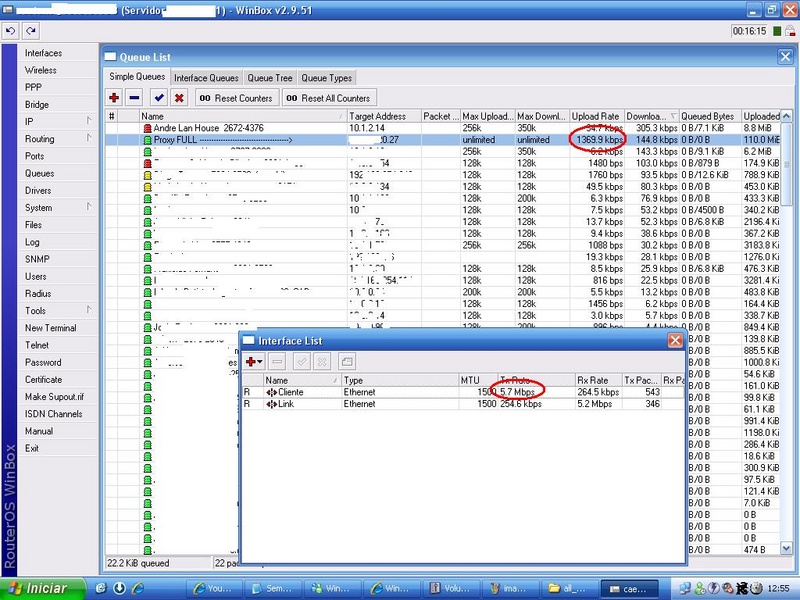Sort queues by Target Address column header
This screenshot has height=600, width=800.
point(384,116)
